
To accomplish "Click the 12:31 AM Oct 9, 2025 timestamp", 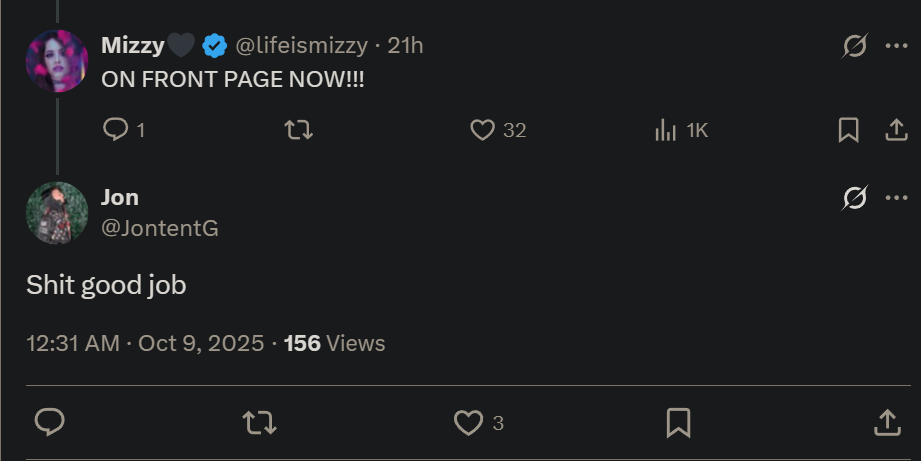I will pos(145,344).
